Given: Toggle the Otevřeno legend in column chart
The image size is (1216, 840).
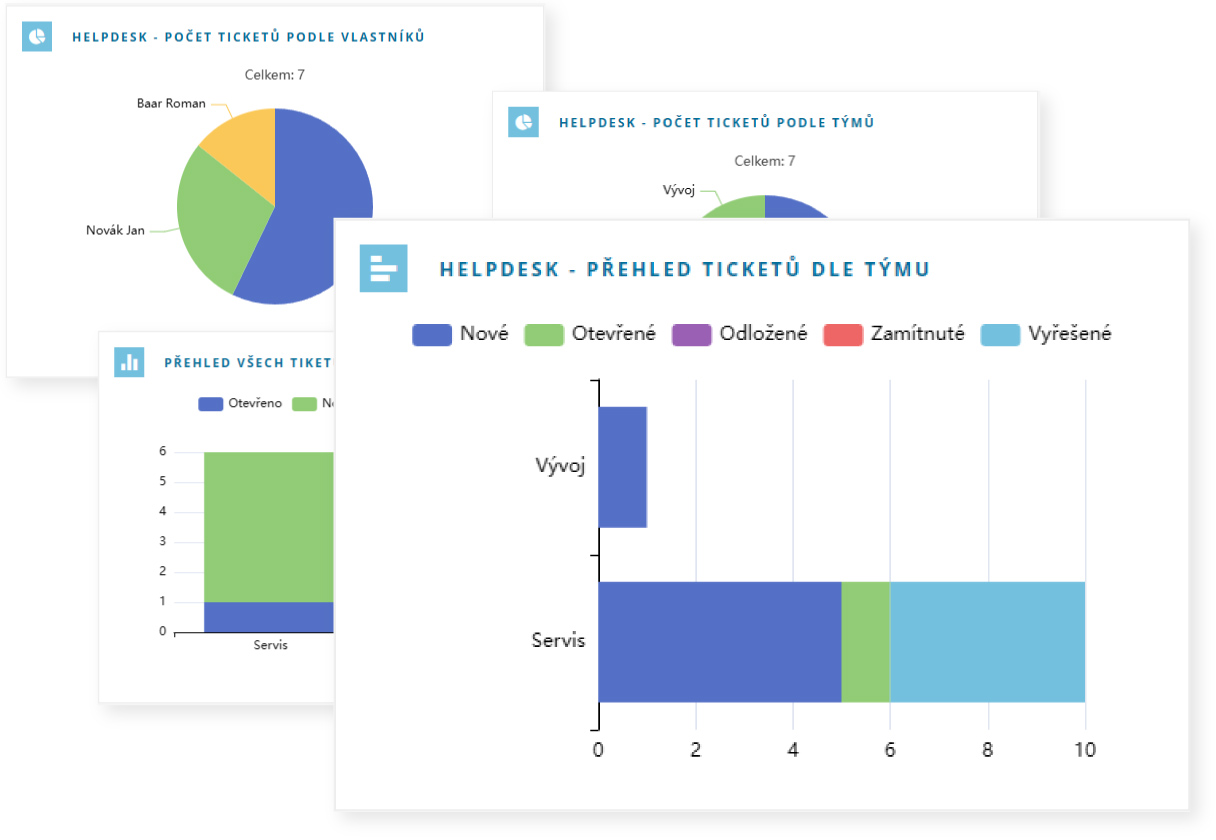Looking at the screenshot, I should (x=240, y=404).
